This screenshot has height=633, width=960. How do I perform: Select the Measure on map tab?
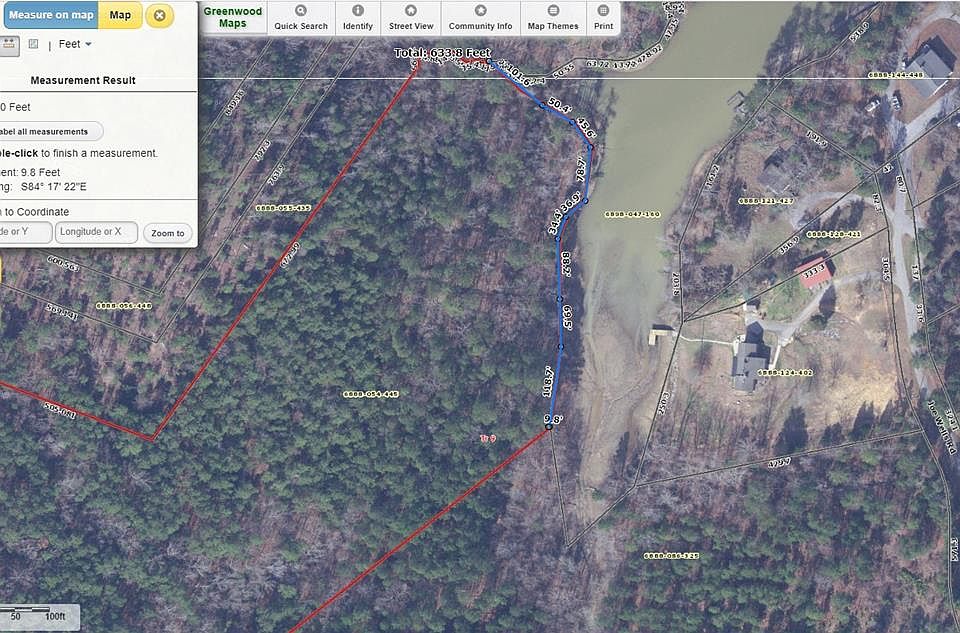[x=51, y=15]
